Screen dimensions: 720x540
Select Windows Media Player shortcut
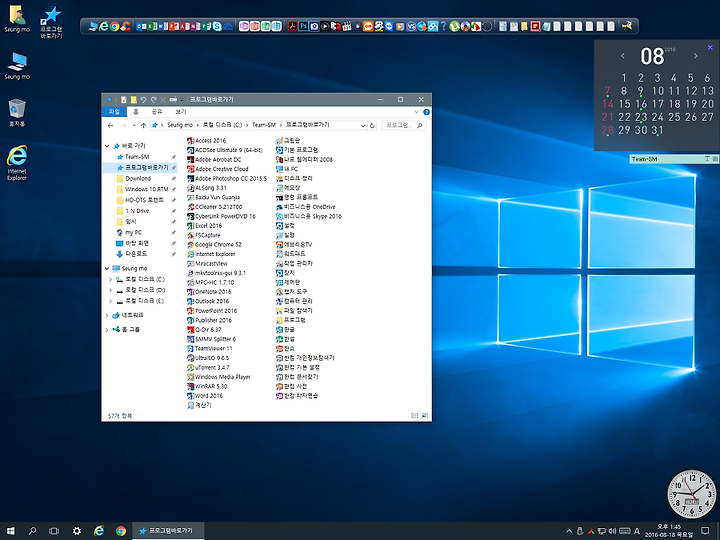coord(219,377)
